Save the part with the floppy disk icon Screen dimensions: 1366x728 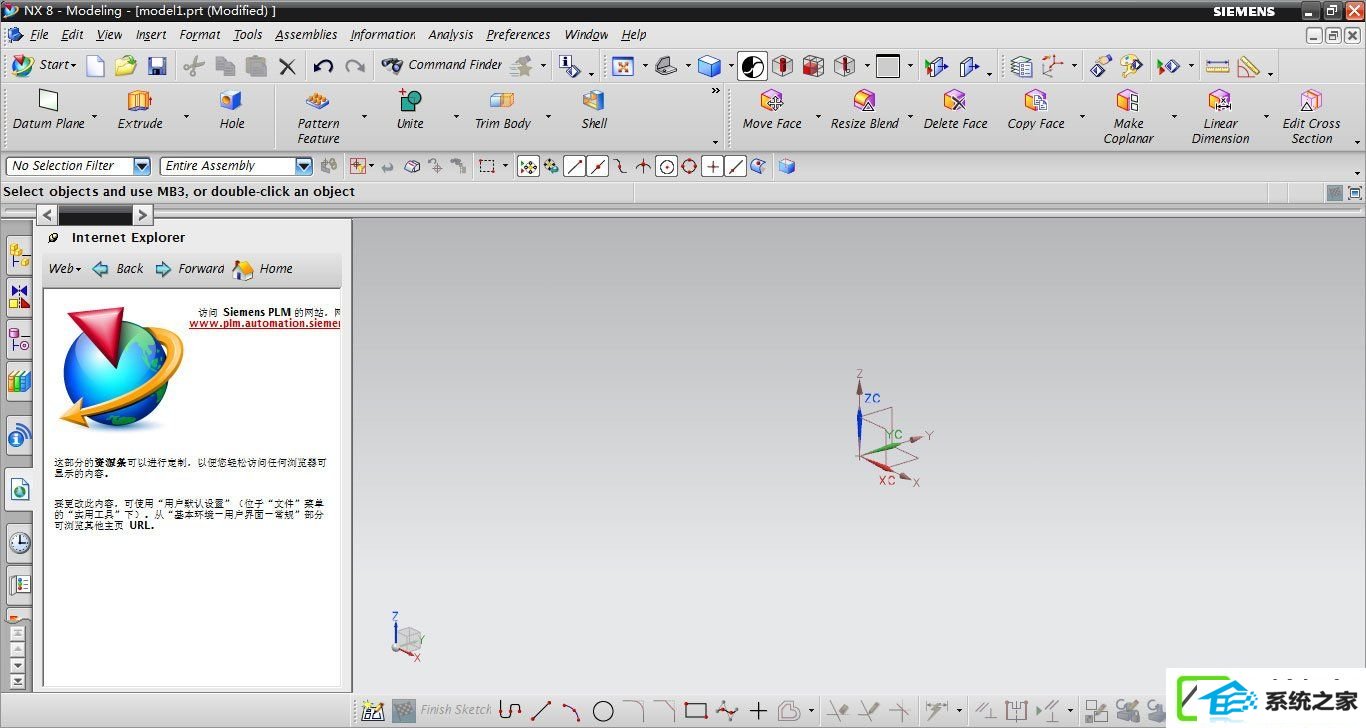click(x=157, y=66)
